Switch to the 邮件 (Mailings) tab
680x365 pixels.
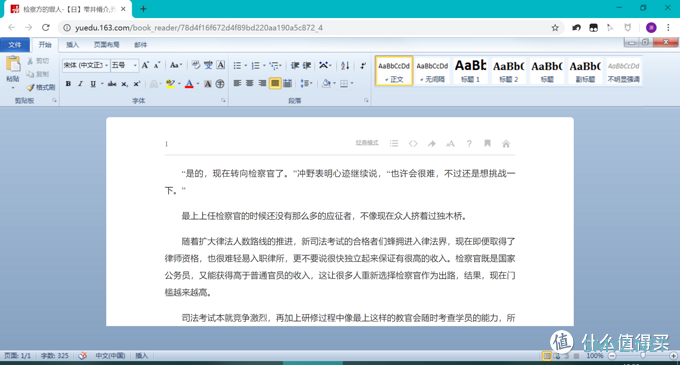(141, 45)
